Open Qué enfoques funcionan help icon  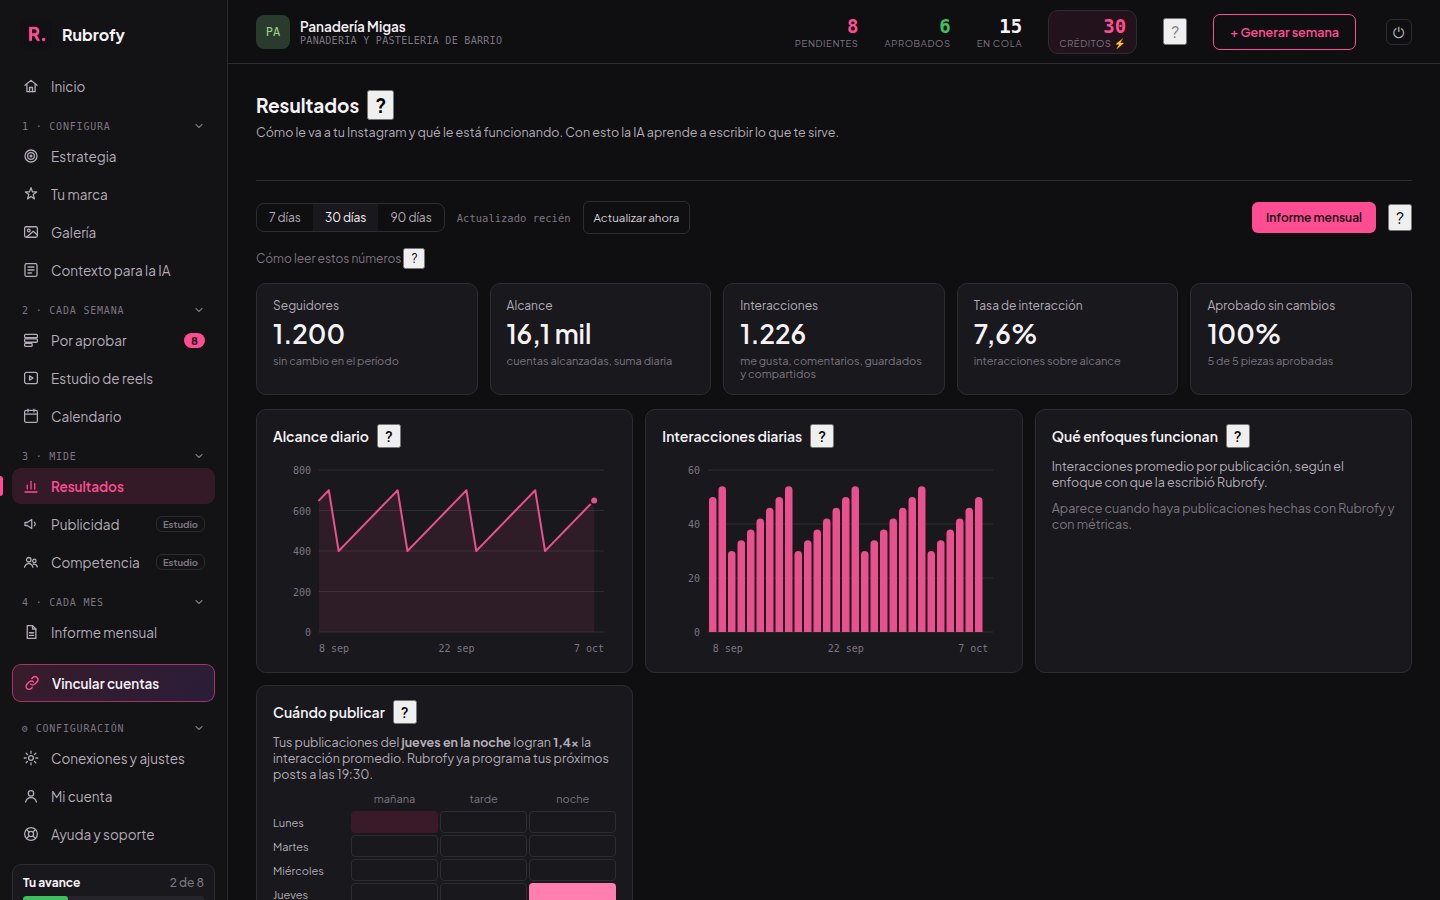point(1238,436)
